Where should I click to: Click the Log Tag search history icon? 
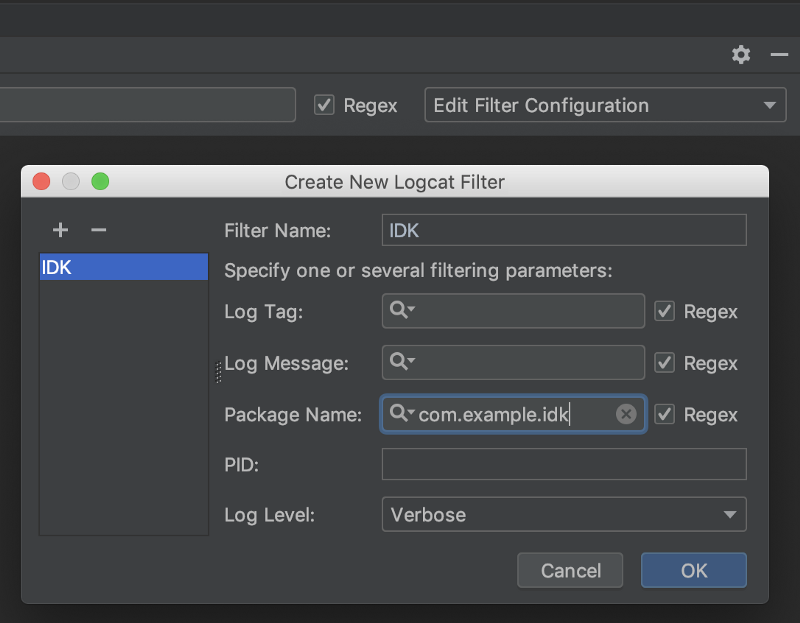402,311
